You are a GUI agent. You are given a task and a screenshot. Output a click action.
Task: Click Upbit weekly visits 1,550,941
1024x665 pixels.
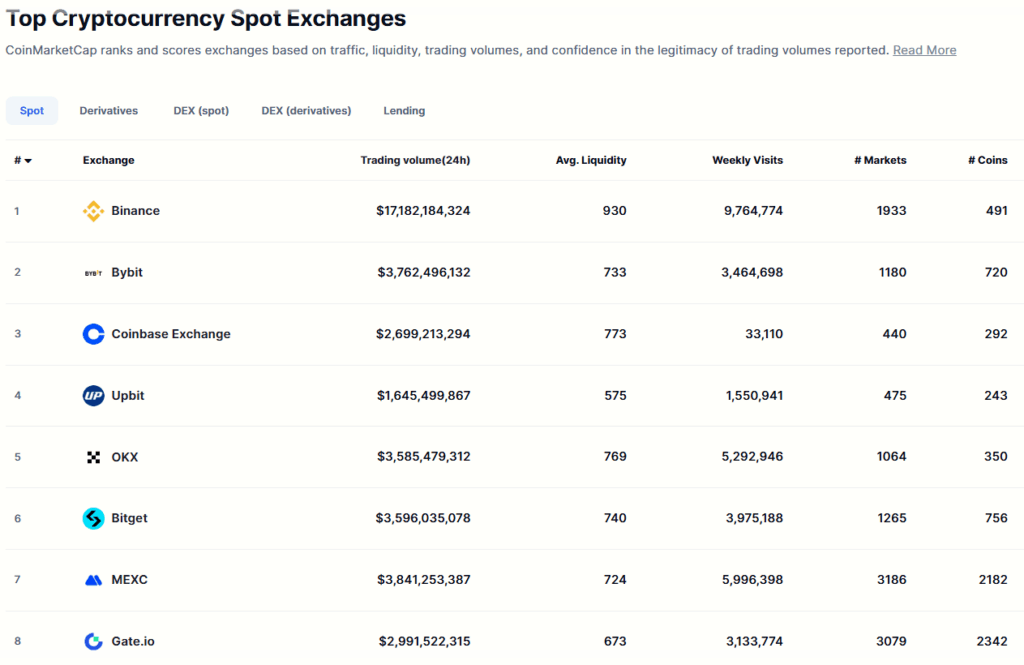(754, 395)
